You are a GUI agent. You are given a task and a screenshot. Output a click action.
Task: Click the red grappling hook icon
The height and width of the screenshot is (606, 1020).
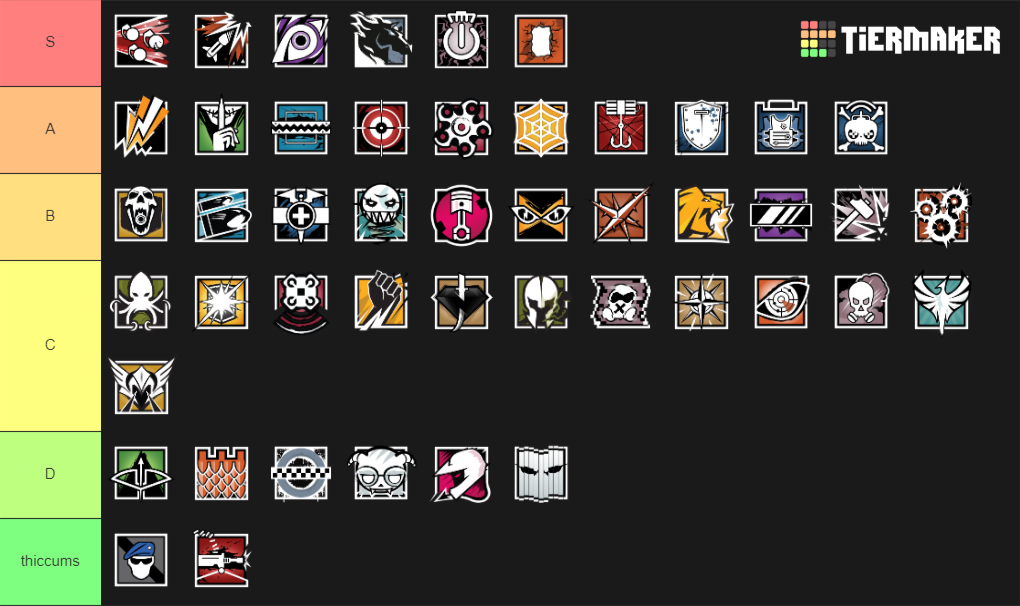[621, 128]
